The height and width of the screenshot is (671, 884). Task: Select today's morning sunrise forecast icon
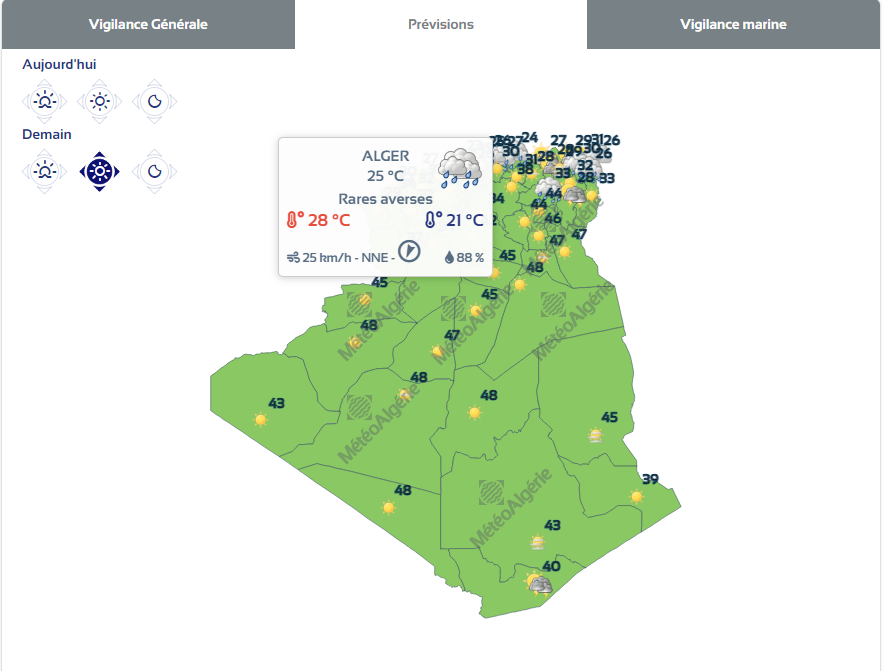tap(44, 101)
